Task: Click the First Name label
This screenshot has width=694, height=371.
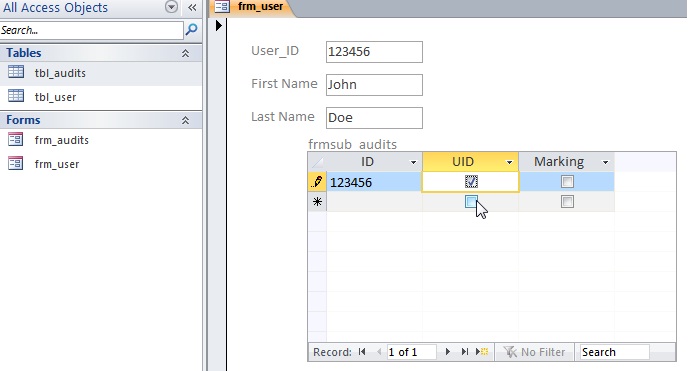Action: [284, 84]
